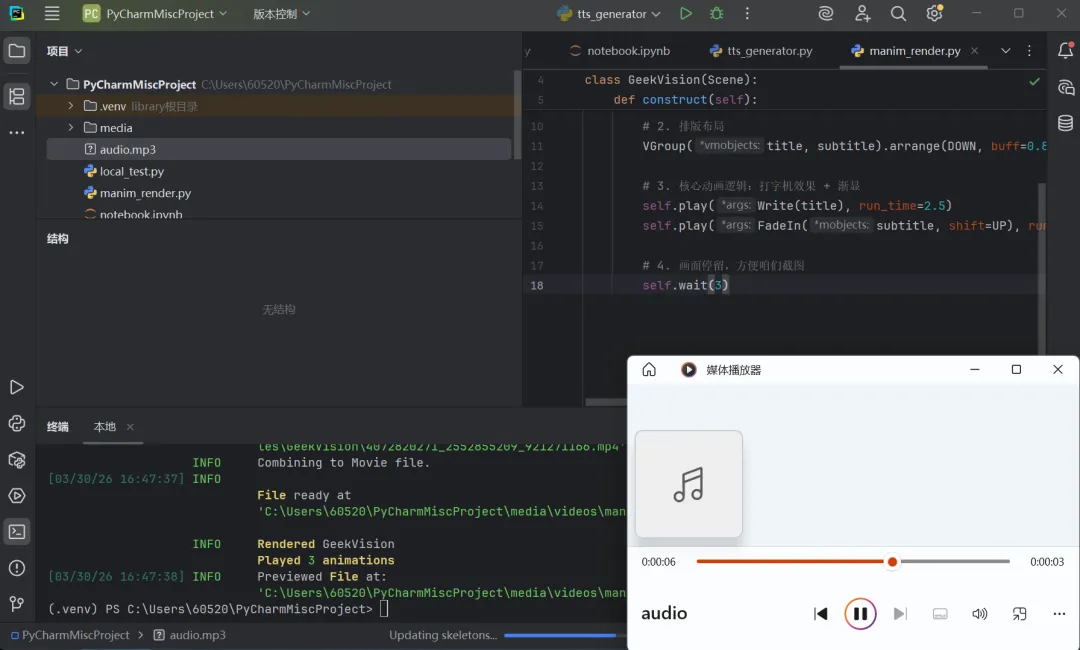Open tts_generator run configuration dropdown
Image resolution: width=1080 pixels, height=650 pixels.
click(x=609, y=13)
